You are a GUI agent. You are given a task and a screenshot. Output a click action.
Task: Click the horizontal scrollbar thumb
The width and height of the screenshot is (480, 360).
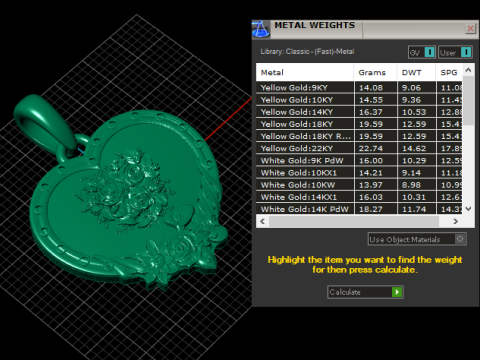[x=354, y=221]
